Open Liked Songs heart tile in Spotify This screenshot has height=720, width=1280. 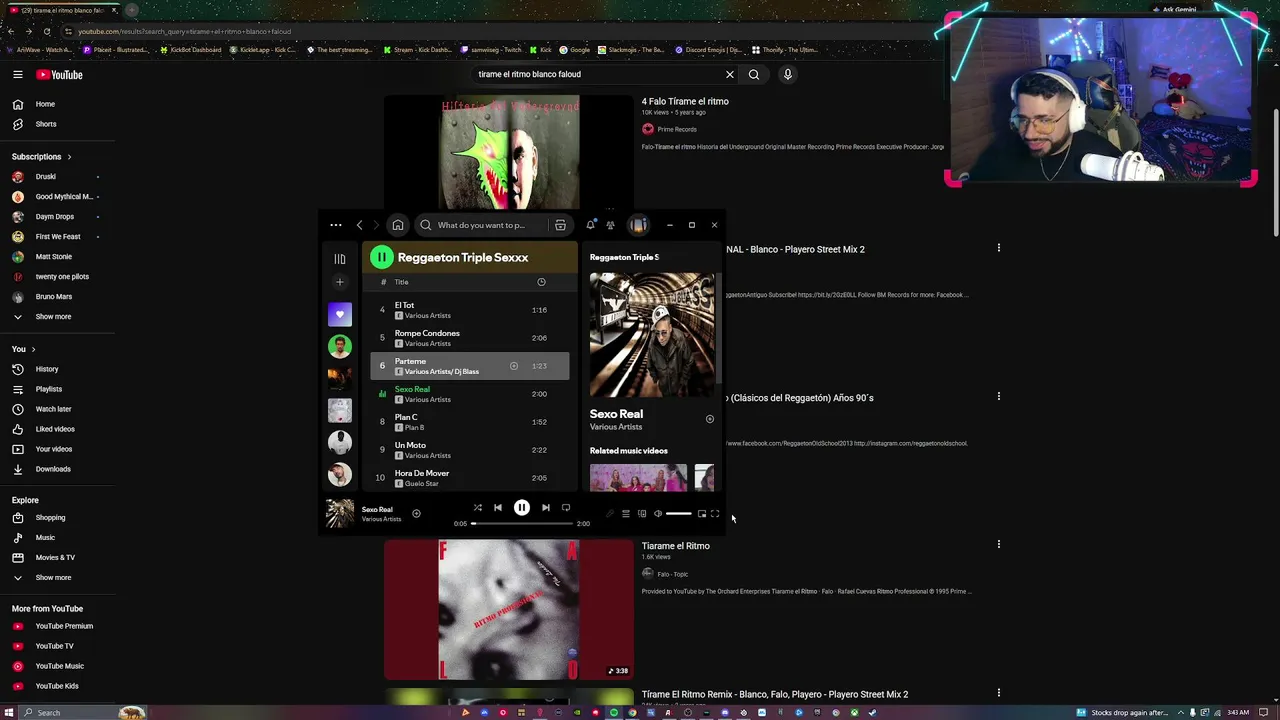click(340, 315)
